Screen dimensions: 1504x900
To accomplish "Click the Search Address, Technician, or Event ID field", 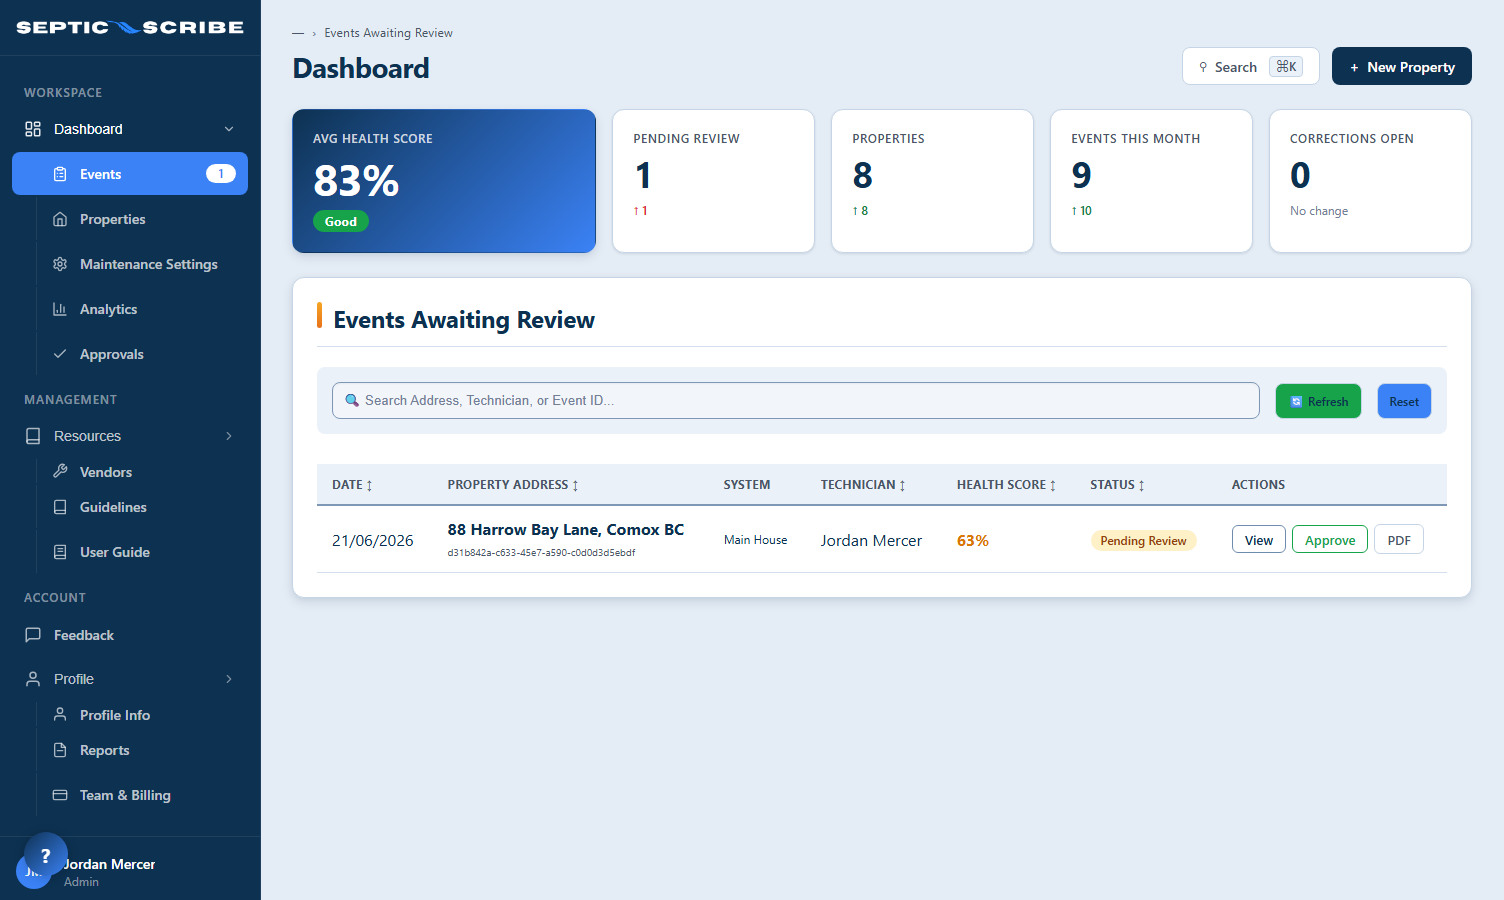I will coord(796,400).
